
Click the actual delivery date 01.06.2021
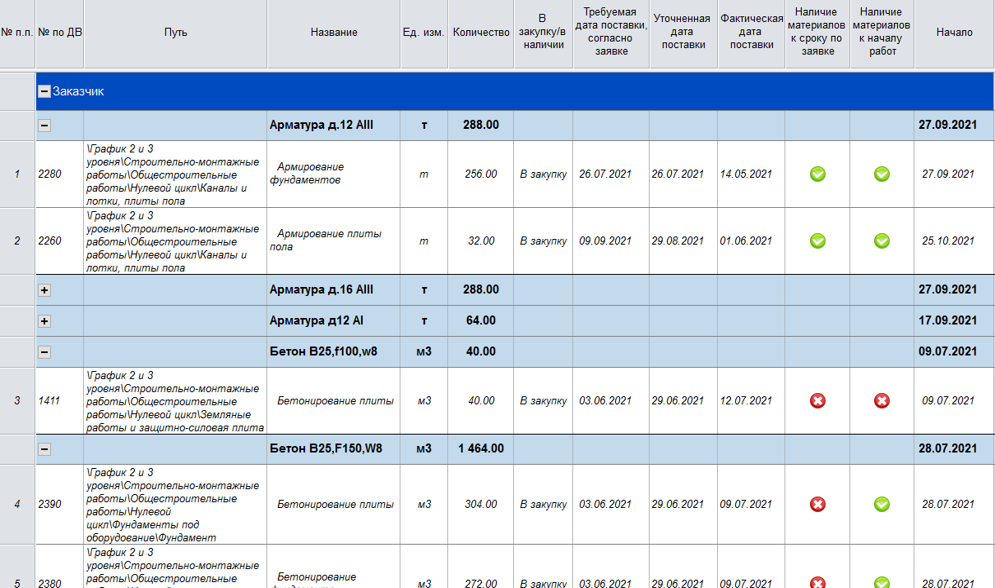746,241
